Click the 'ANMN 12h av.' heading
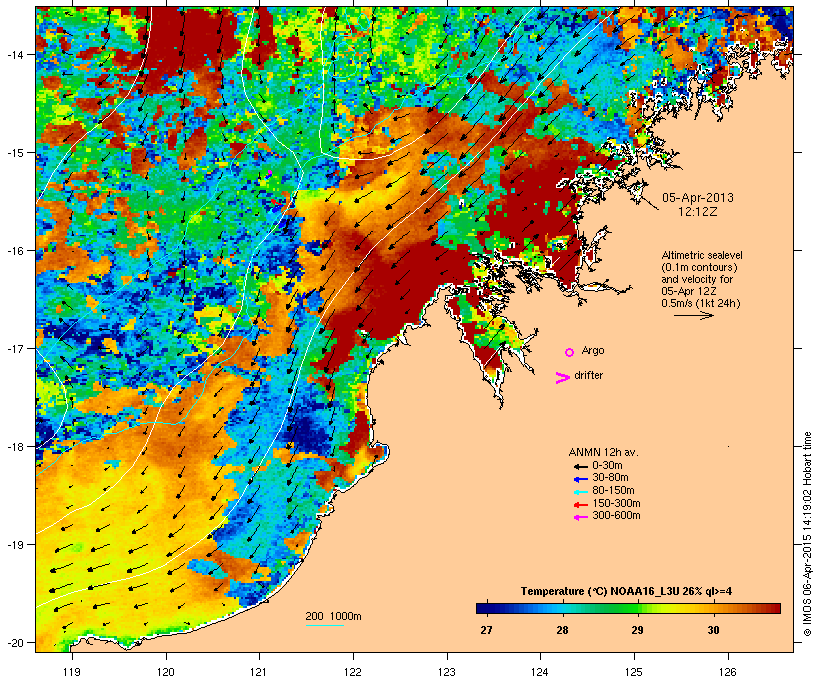 click(x=603, y=452)
